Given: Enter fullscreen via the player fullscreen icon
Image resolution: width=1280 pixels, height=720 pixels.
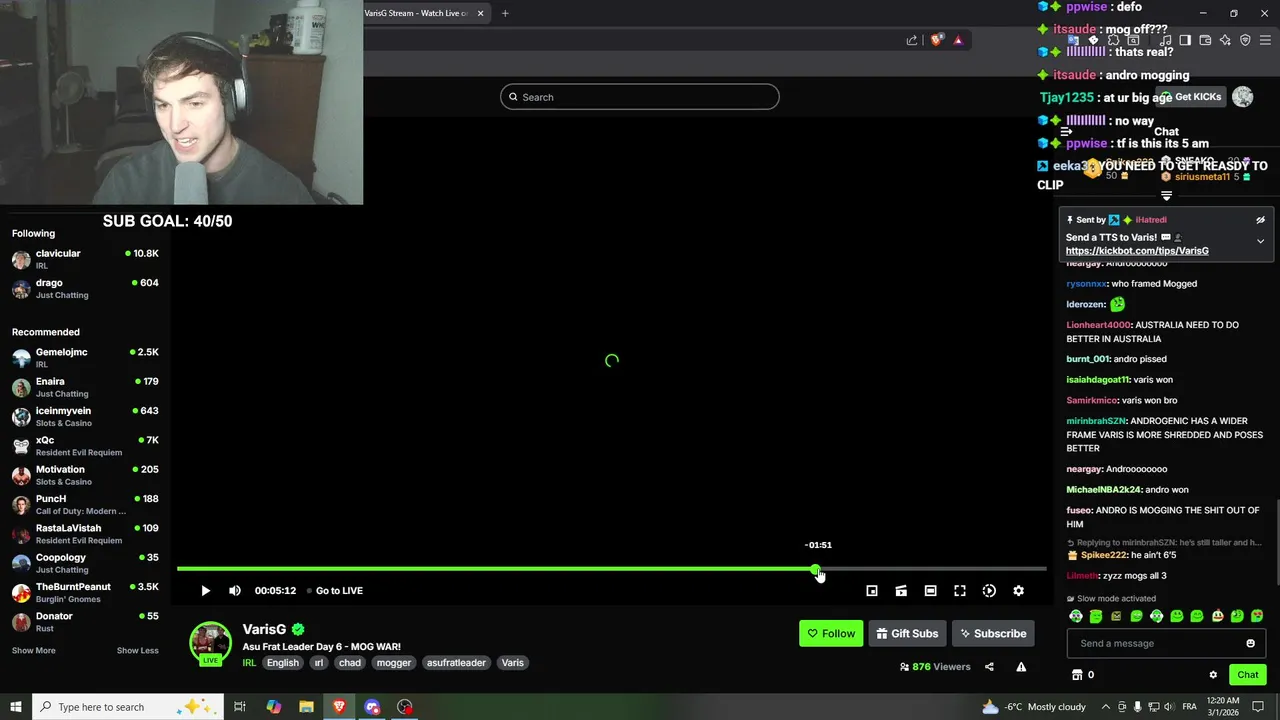Looking at the screenshot, I should (x=960, y=591).
